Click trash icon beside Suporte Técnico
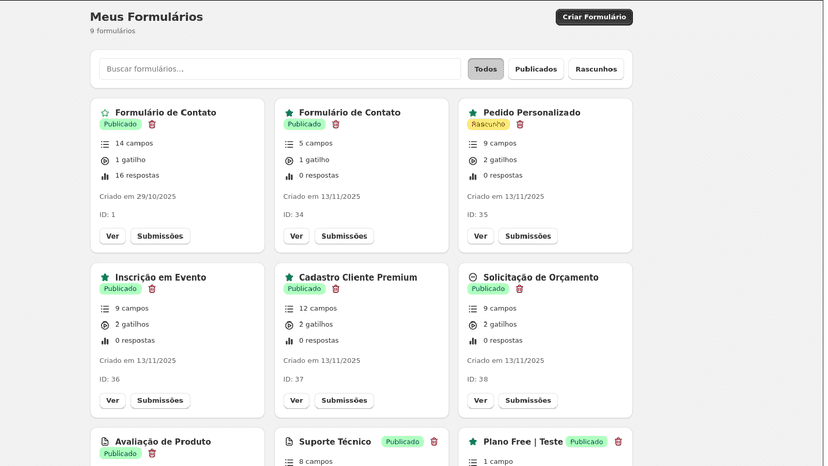 (434, 442)
